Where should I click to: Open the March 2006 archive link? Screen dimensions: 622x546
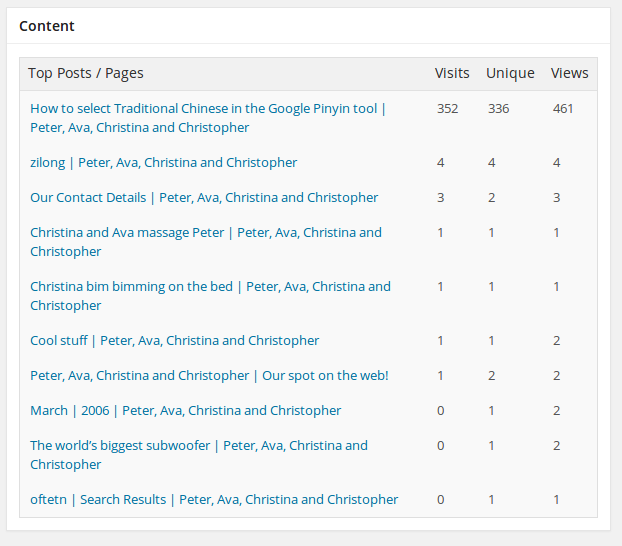(x=186, y=410)
